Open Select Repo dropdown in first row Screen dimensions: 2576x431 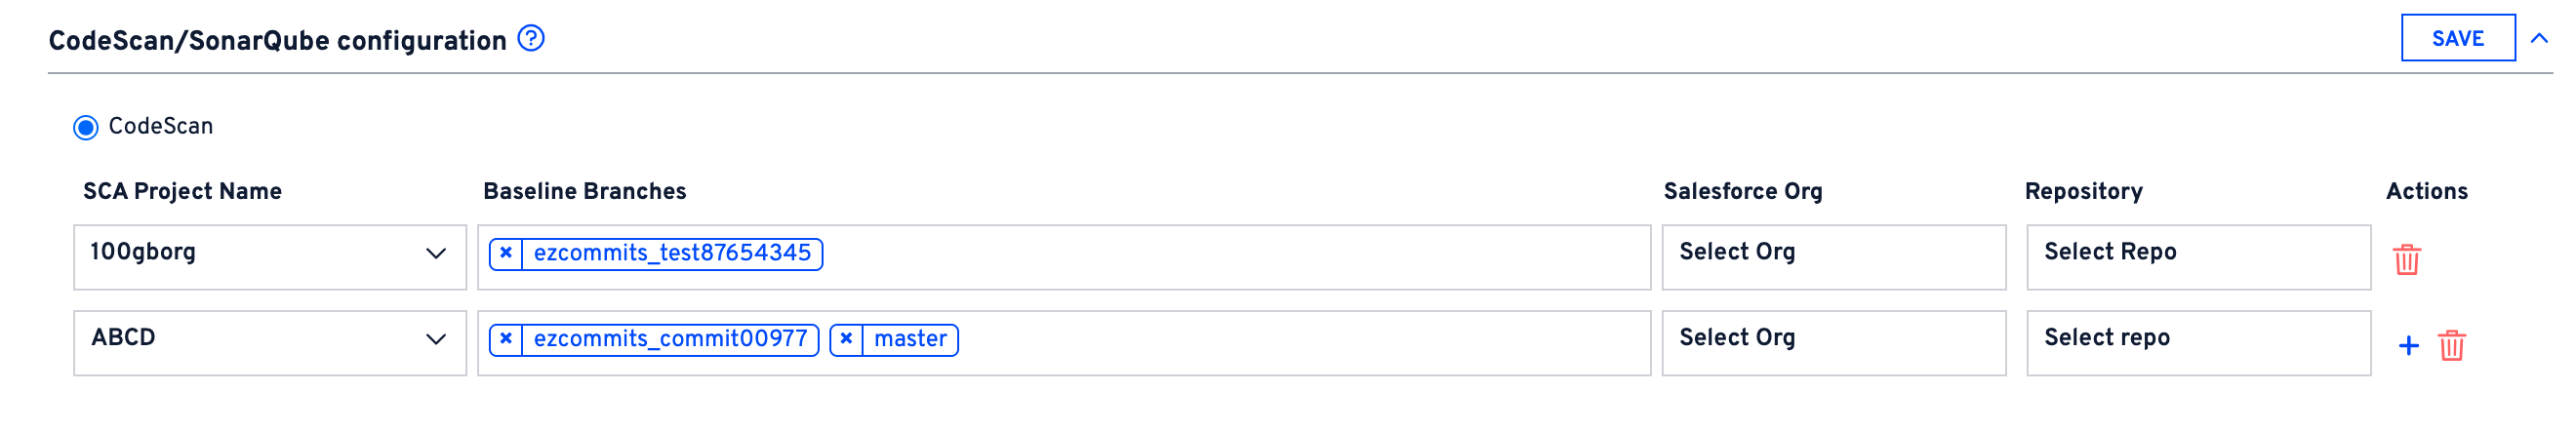tap(2197, 256)
